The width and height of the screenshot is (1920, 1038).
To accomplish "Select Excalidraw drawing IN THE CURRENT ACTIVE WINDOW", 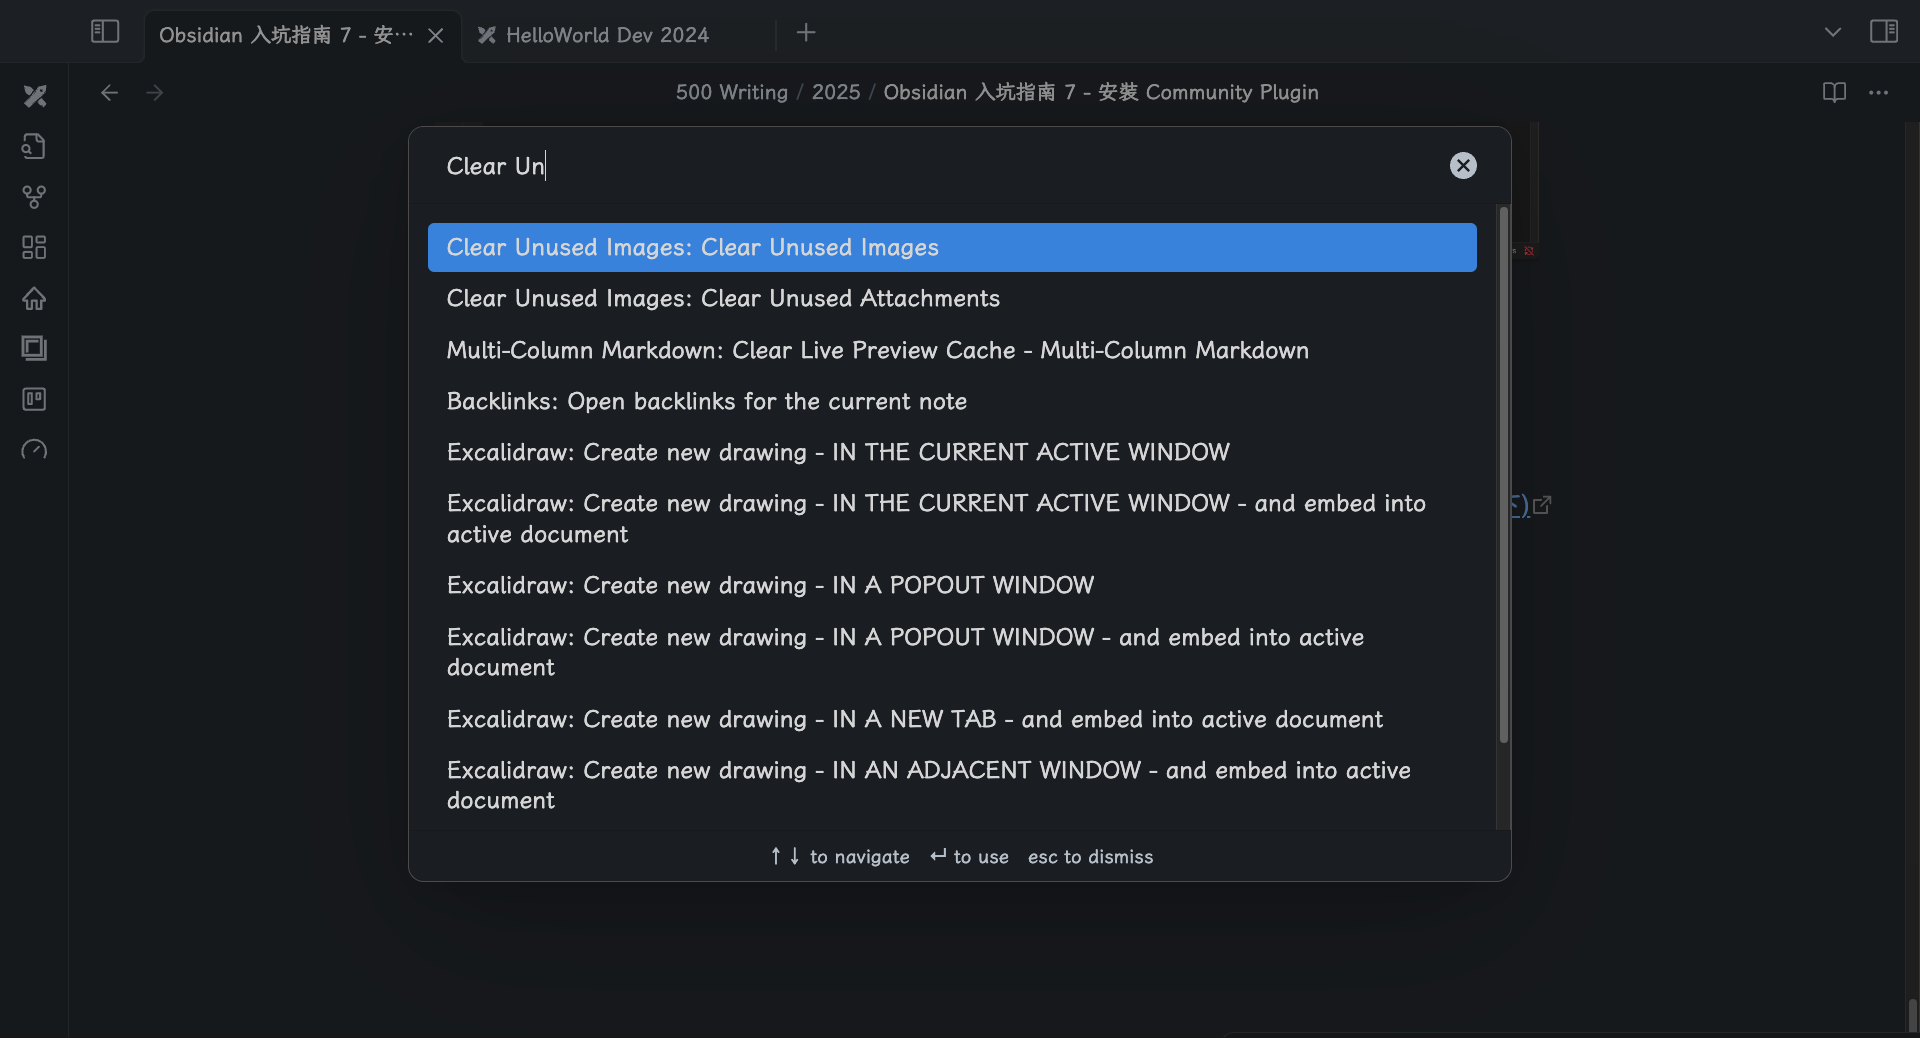I will [952, 452].
